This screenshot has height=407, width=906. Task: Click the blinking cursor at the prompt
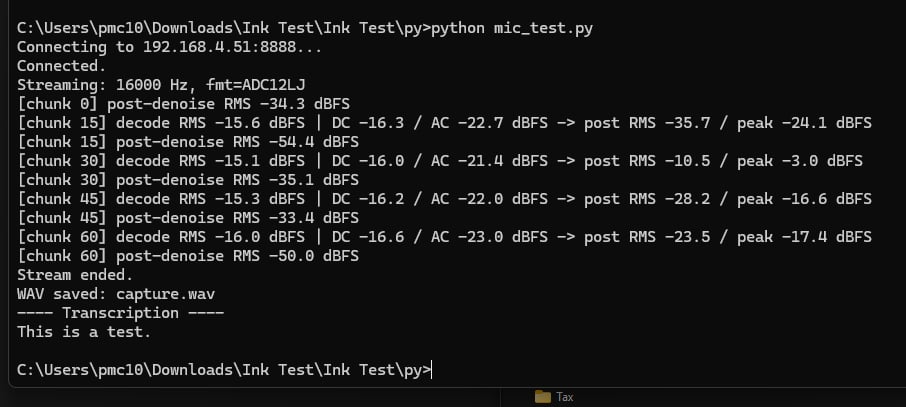pos(434,370)
